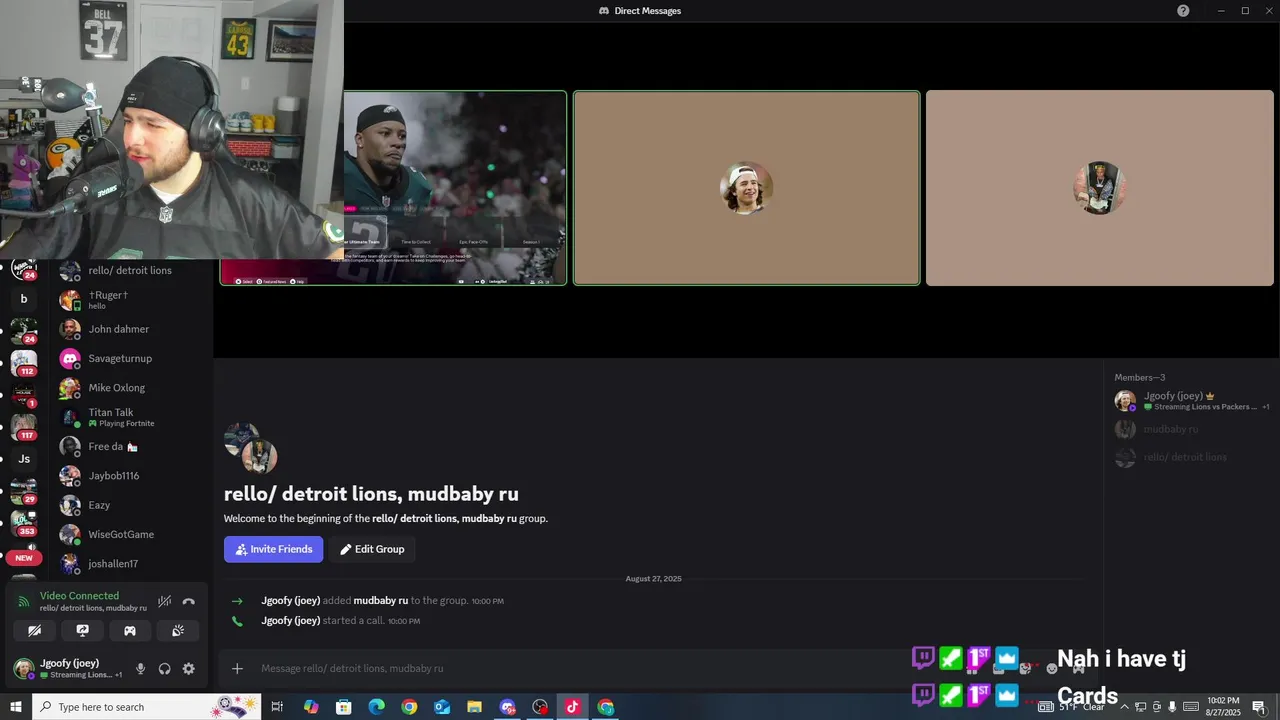Open notification center icon
Image resolution: width=1280 pixels, height=720 pixels.
pyautogui.click(x=1259, y=707)
